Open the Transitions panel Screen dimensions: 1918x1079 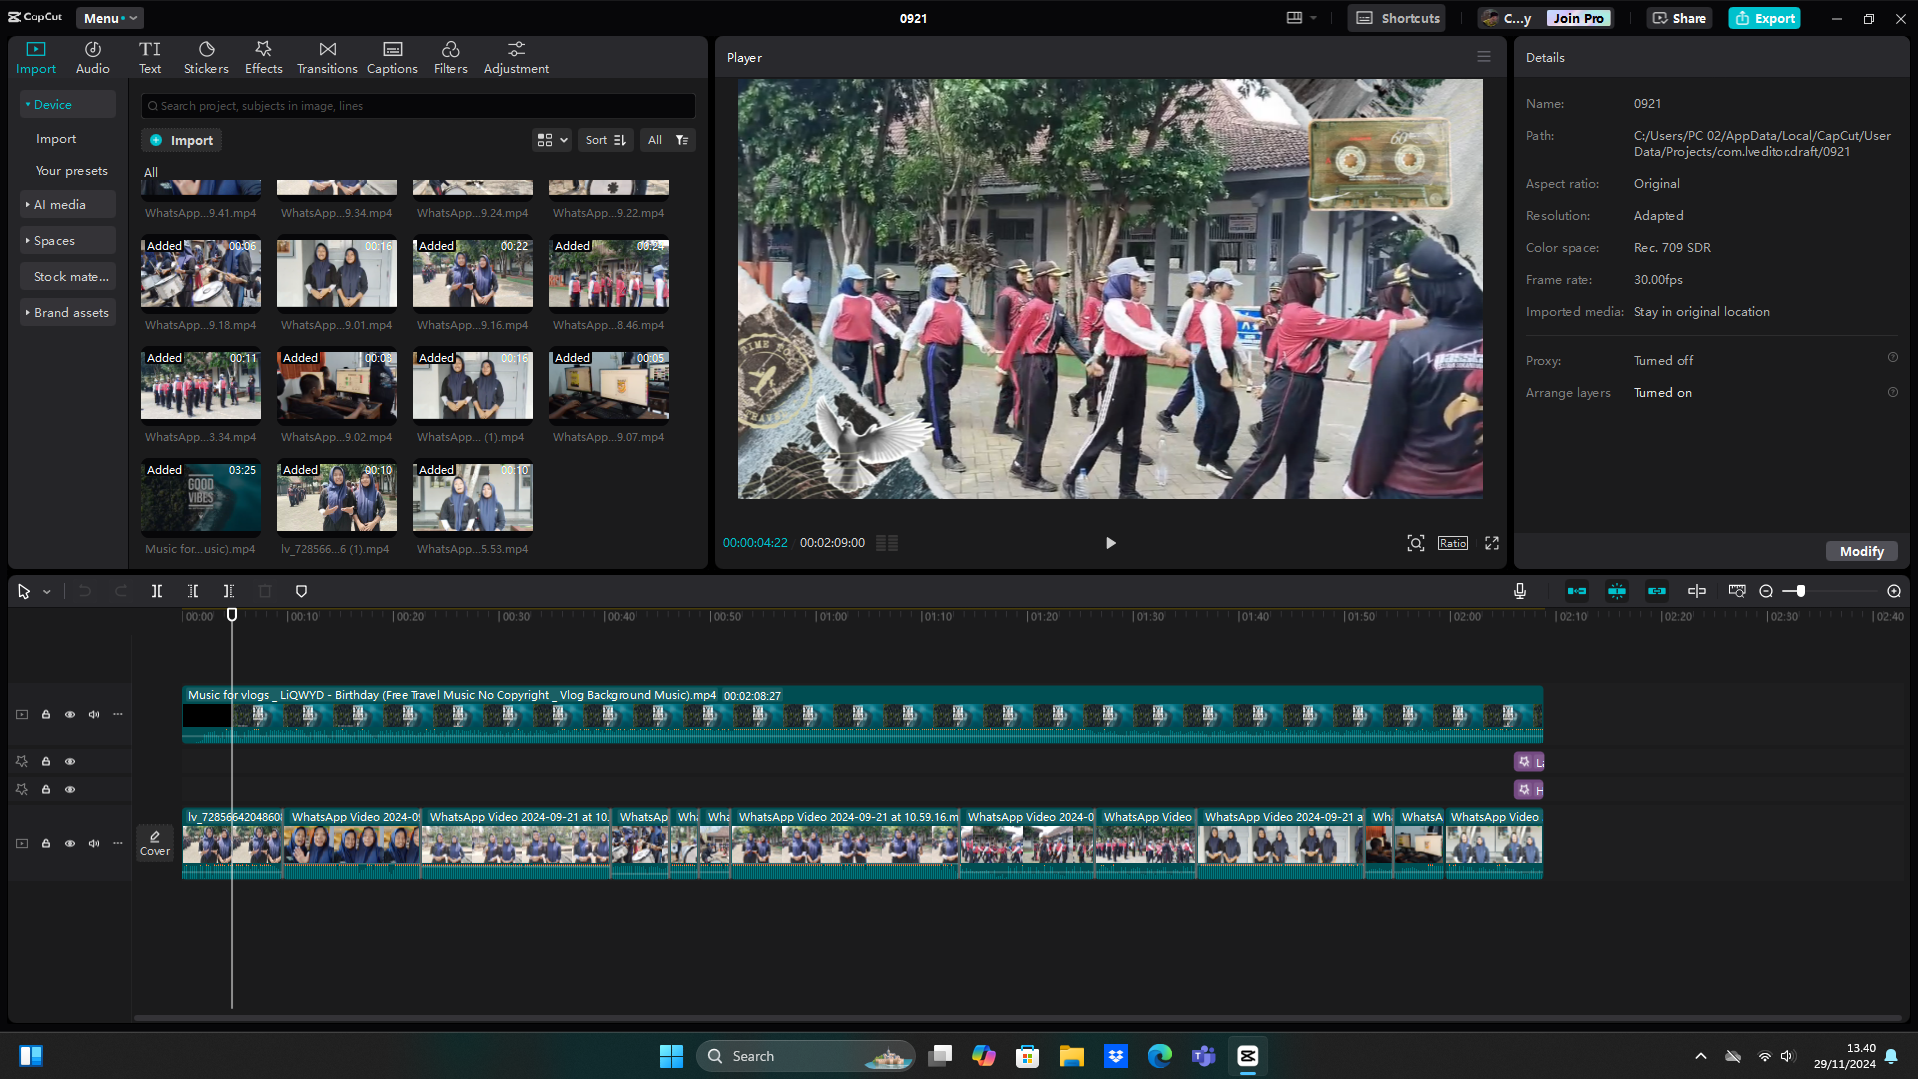[x=327, y=57]
